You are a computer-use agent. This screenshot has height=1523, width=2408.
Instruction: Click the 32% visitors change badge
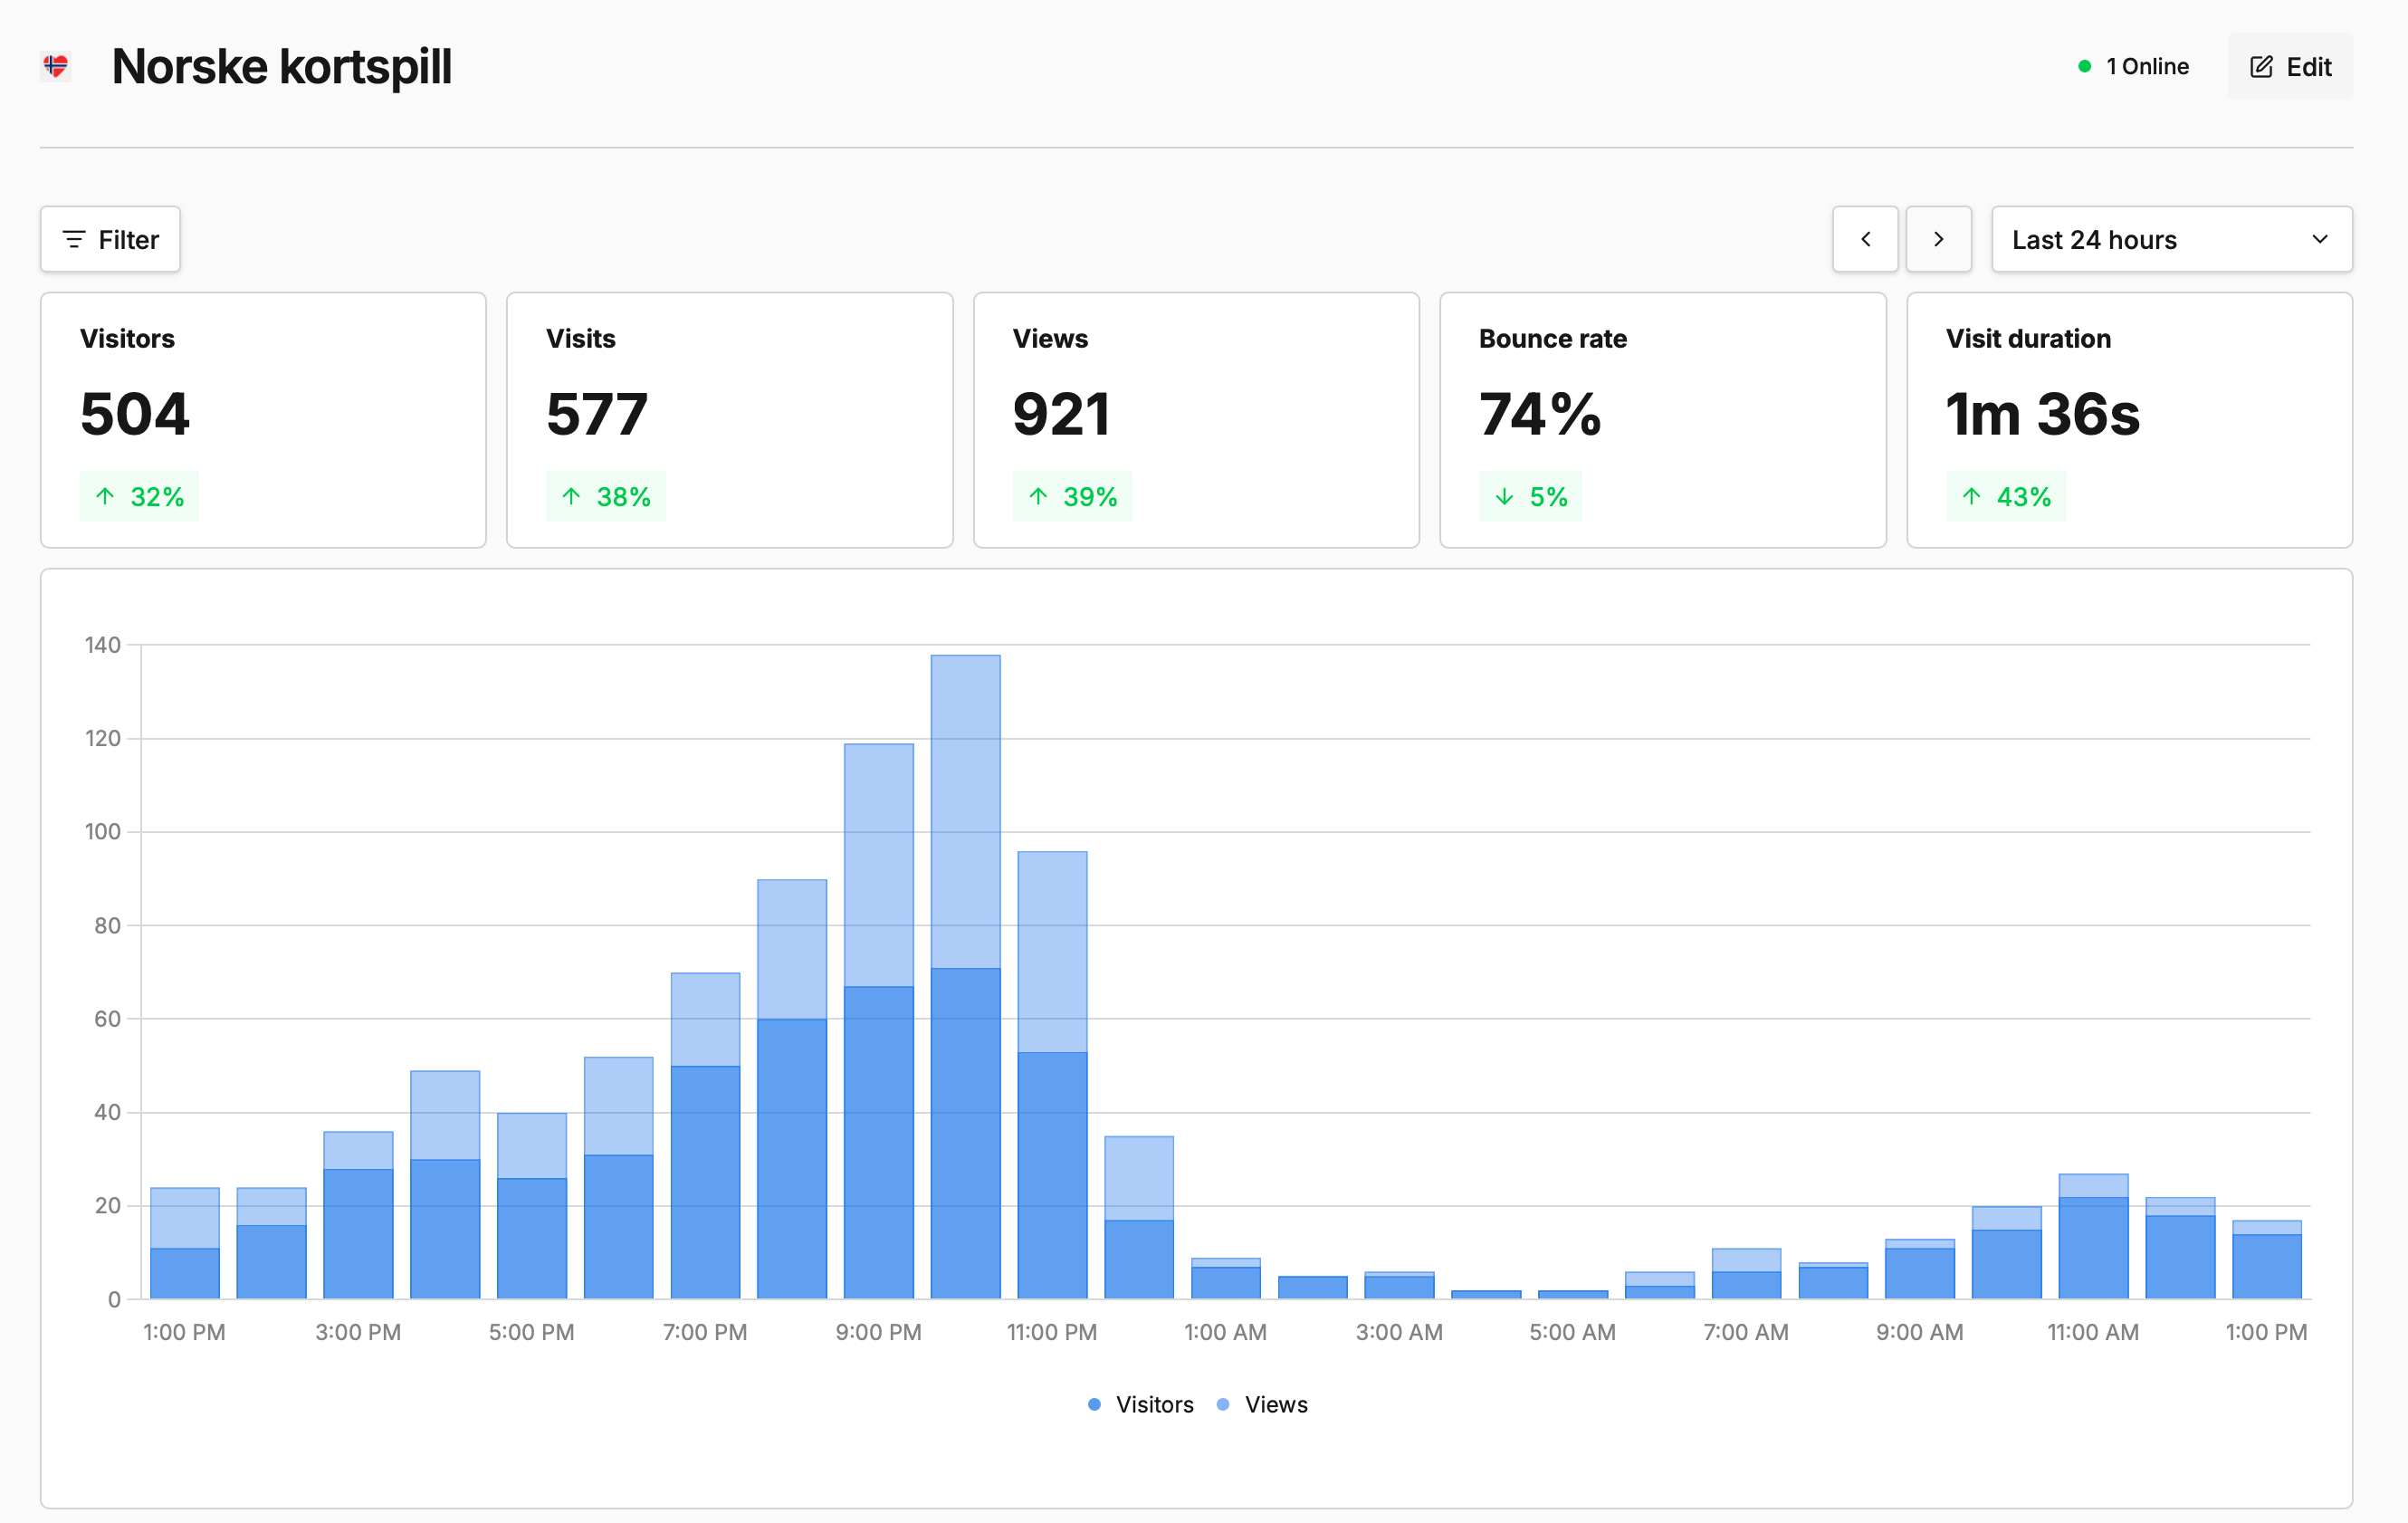click(x=139, y=496)
